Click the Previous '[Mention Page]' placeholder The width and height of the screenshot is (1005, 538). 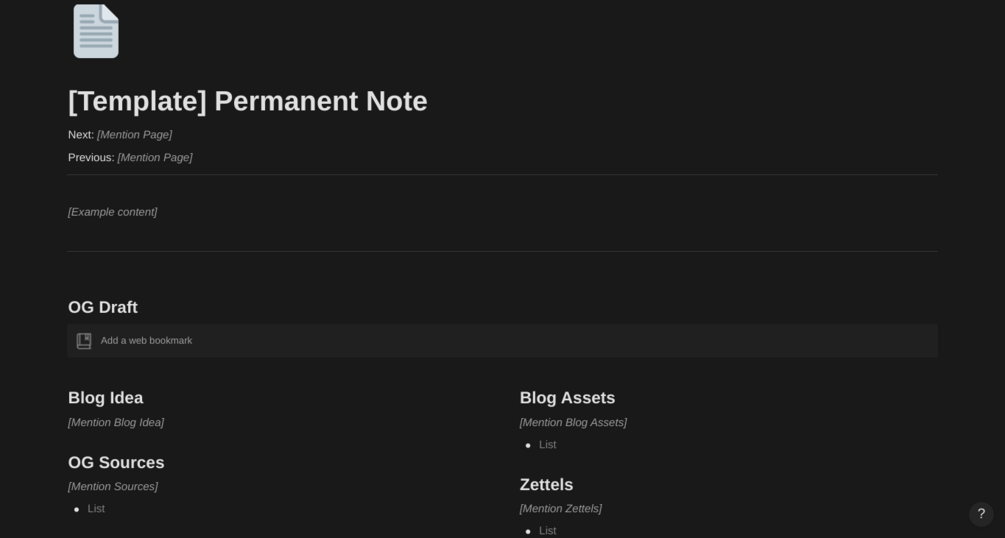coord(155,158)
